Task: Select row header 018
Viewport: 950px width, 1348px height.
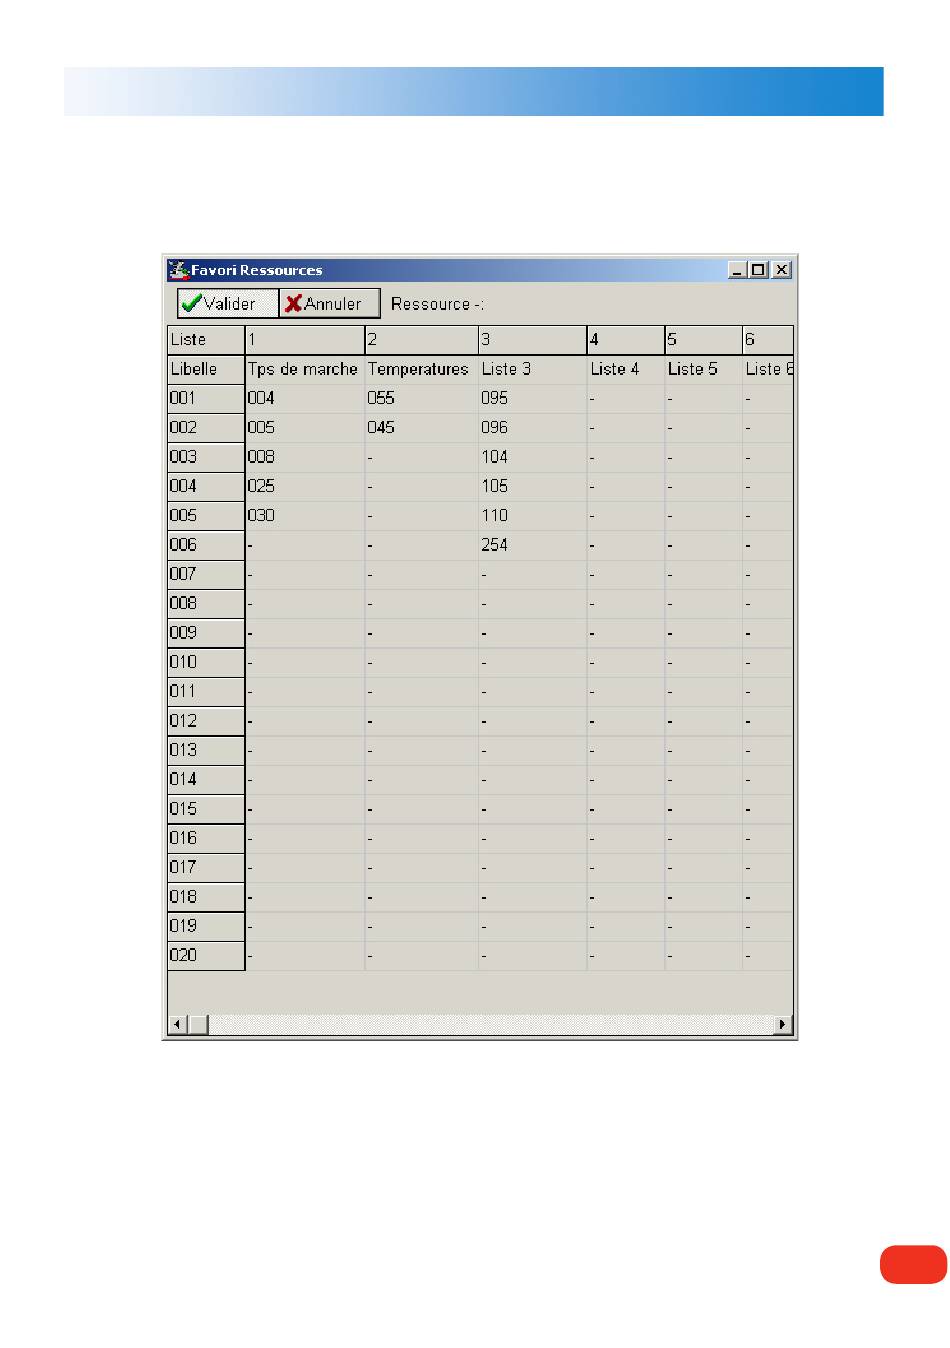Action: 206,897
